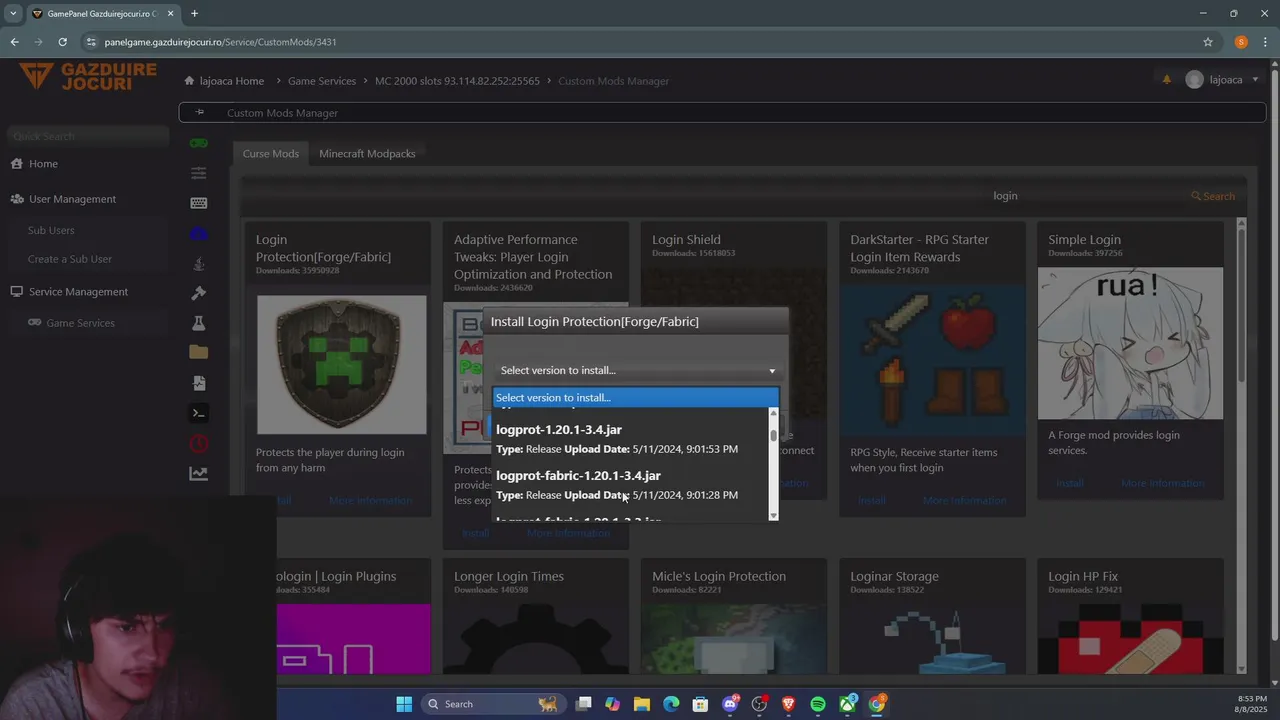Click the Chrome address bar URL
This screenshot has width=1280, height=720.
tap(220, 42)
